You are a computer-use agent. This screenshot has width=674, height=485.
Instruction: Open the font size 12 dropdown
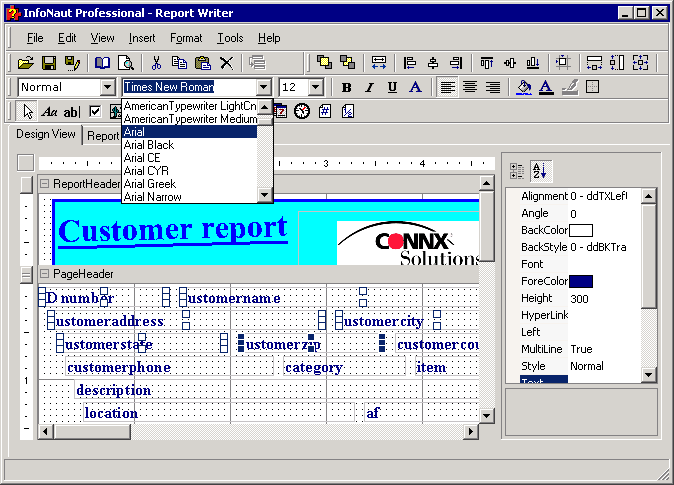(x=316, y=87)
